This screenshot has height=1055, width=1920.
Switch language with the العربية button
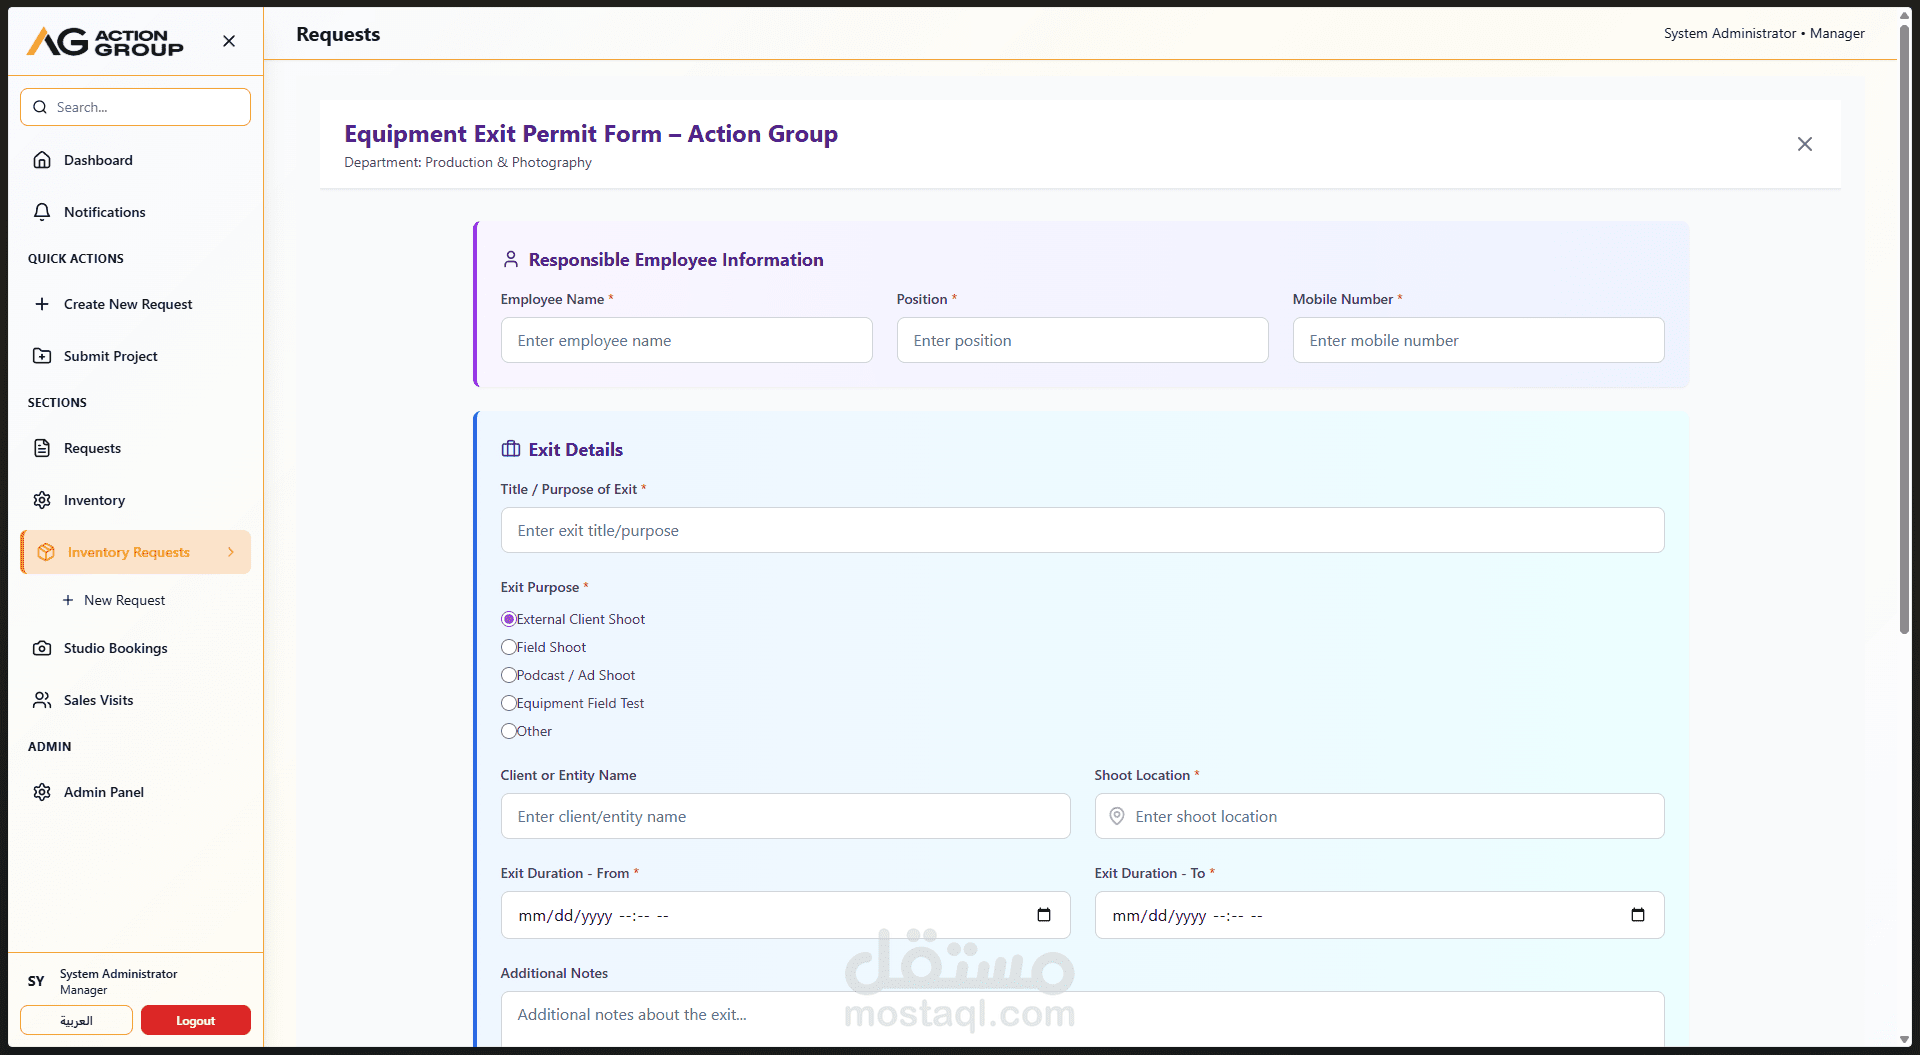pos(76,1020)
